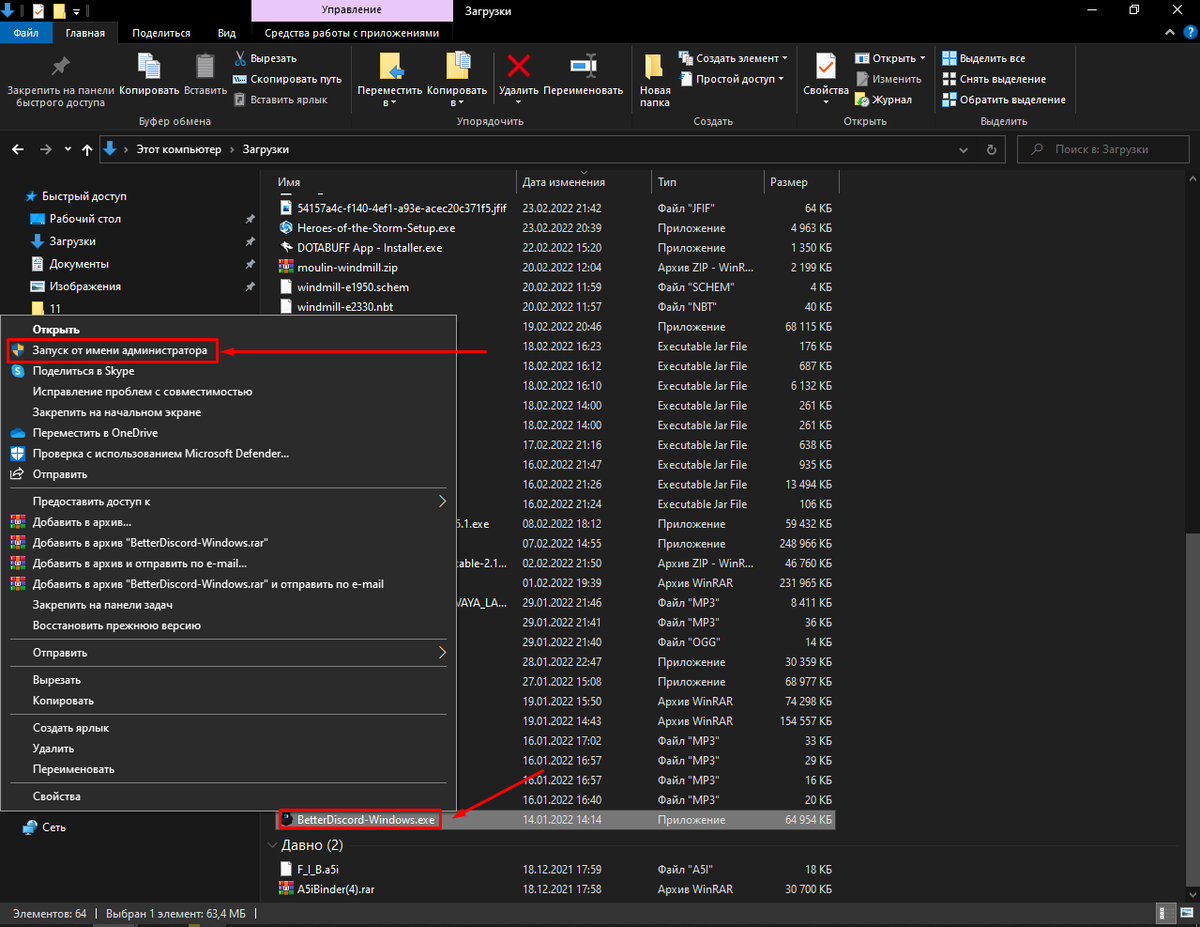Click the refresh button in address bar

(991, 150)
